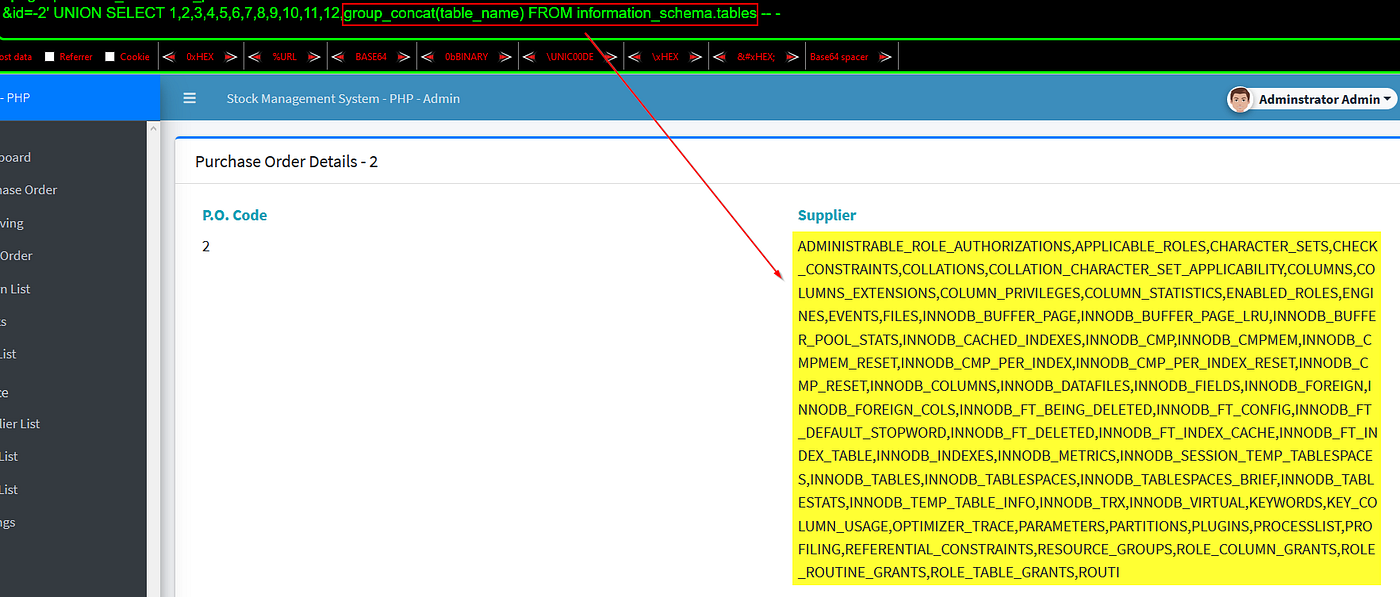Click the Supplier label
This screenshot has height=597, width=1400.
point(827,215)
